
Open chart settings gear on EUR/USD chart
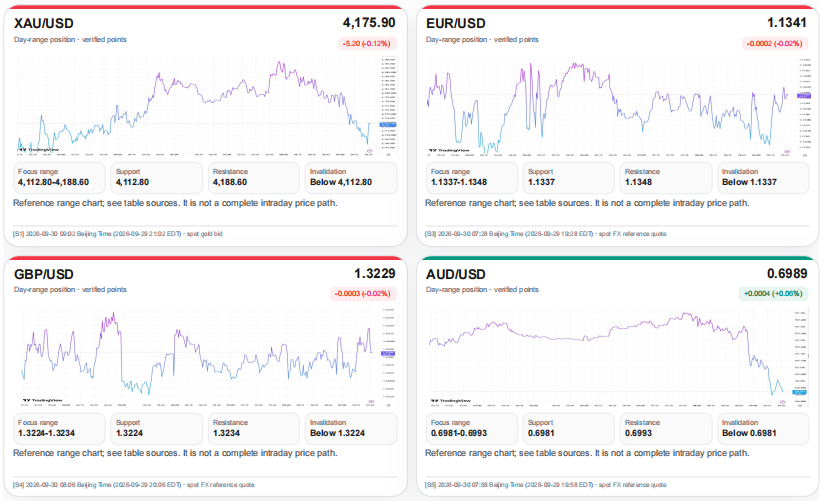click(804, 155)
